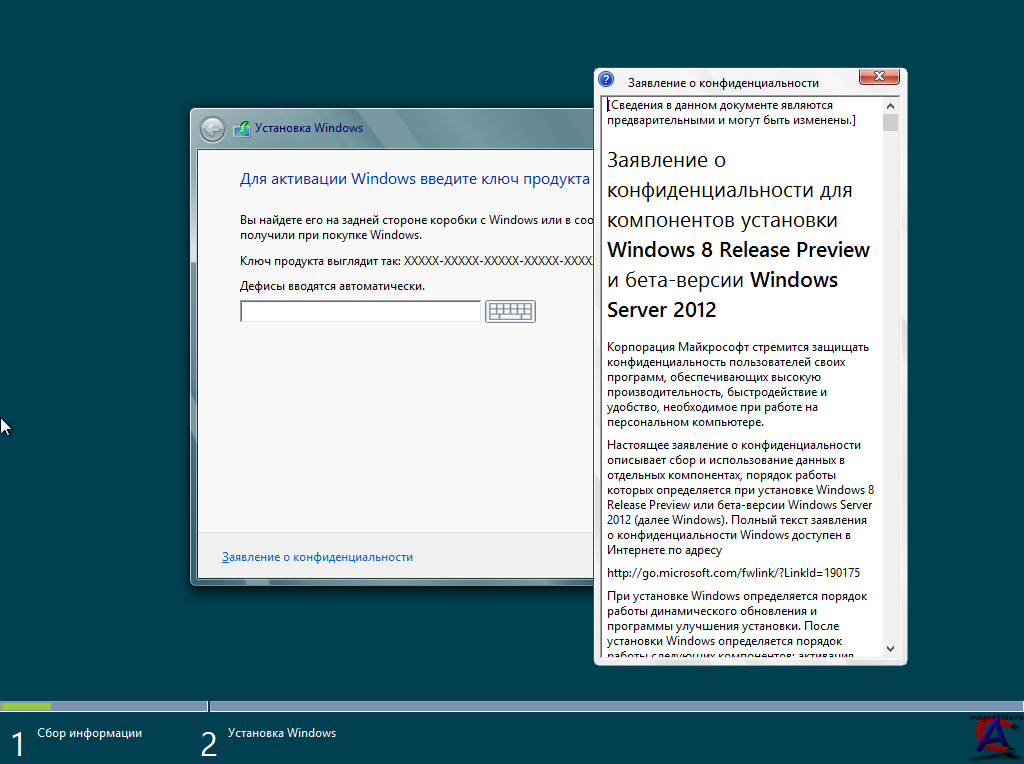Screen dimensions: 1024x764
Task: Click the round back arrow in Windows Setup
Action: click(x=212, y=129)
